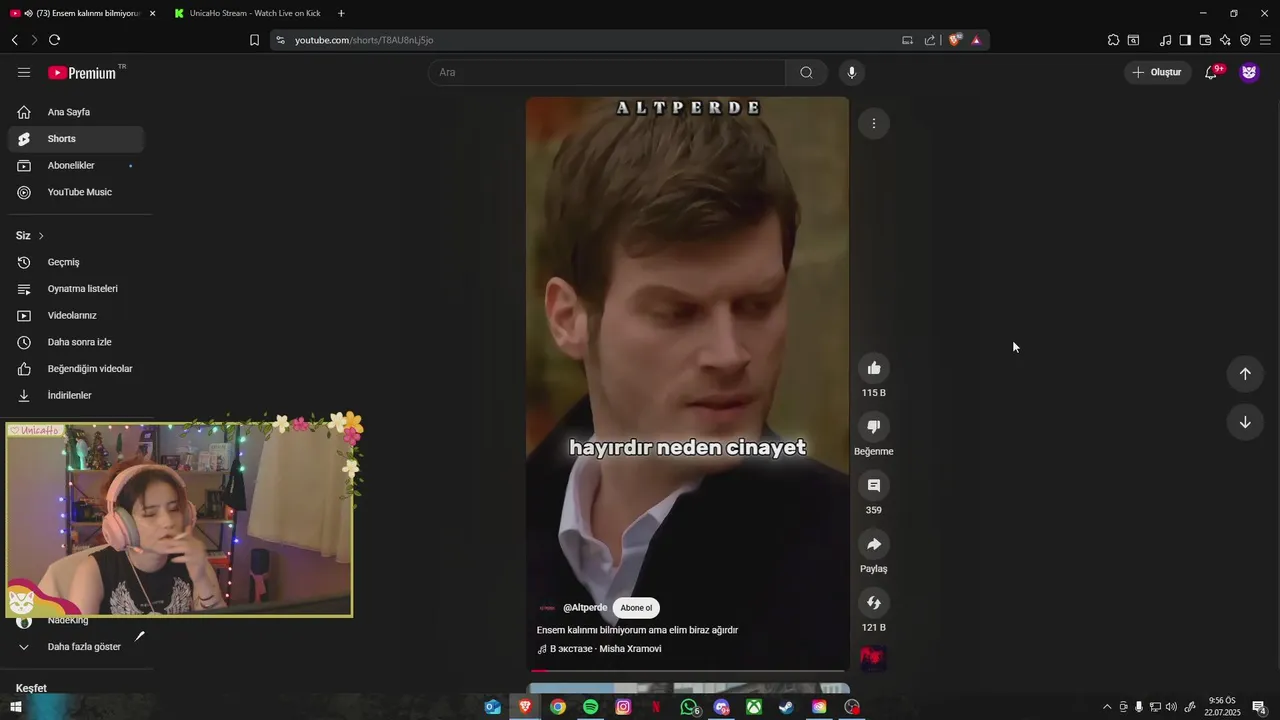Image resolution: width=1280 pixels, height=720 pixels.
Task: Open the taskbar clock 9:56 ÖS
Action: click(1222, 707)
